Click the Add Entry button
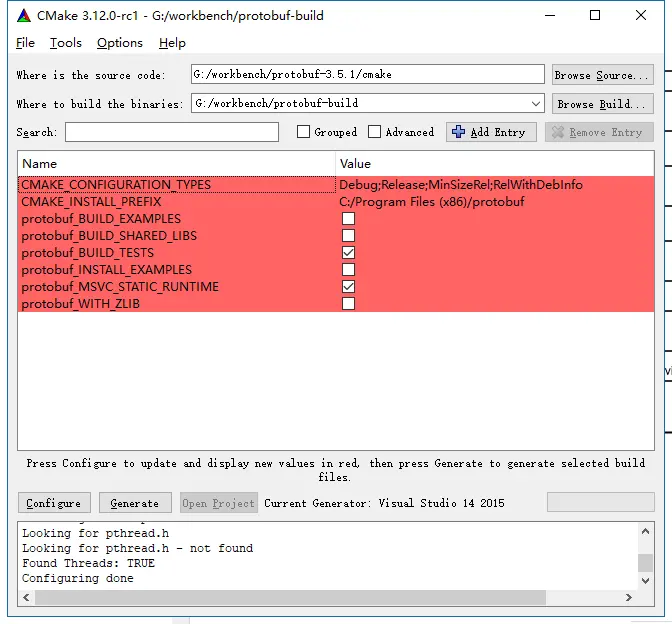The height and width of the screenshot is (624, 672). (x=491, y=132)
